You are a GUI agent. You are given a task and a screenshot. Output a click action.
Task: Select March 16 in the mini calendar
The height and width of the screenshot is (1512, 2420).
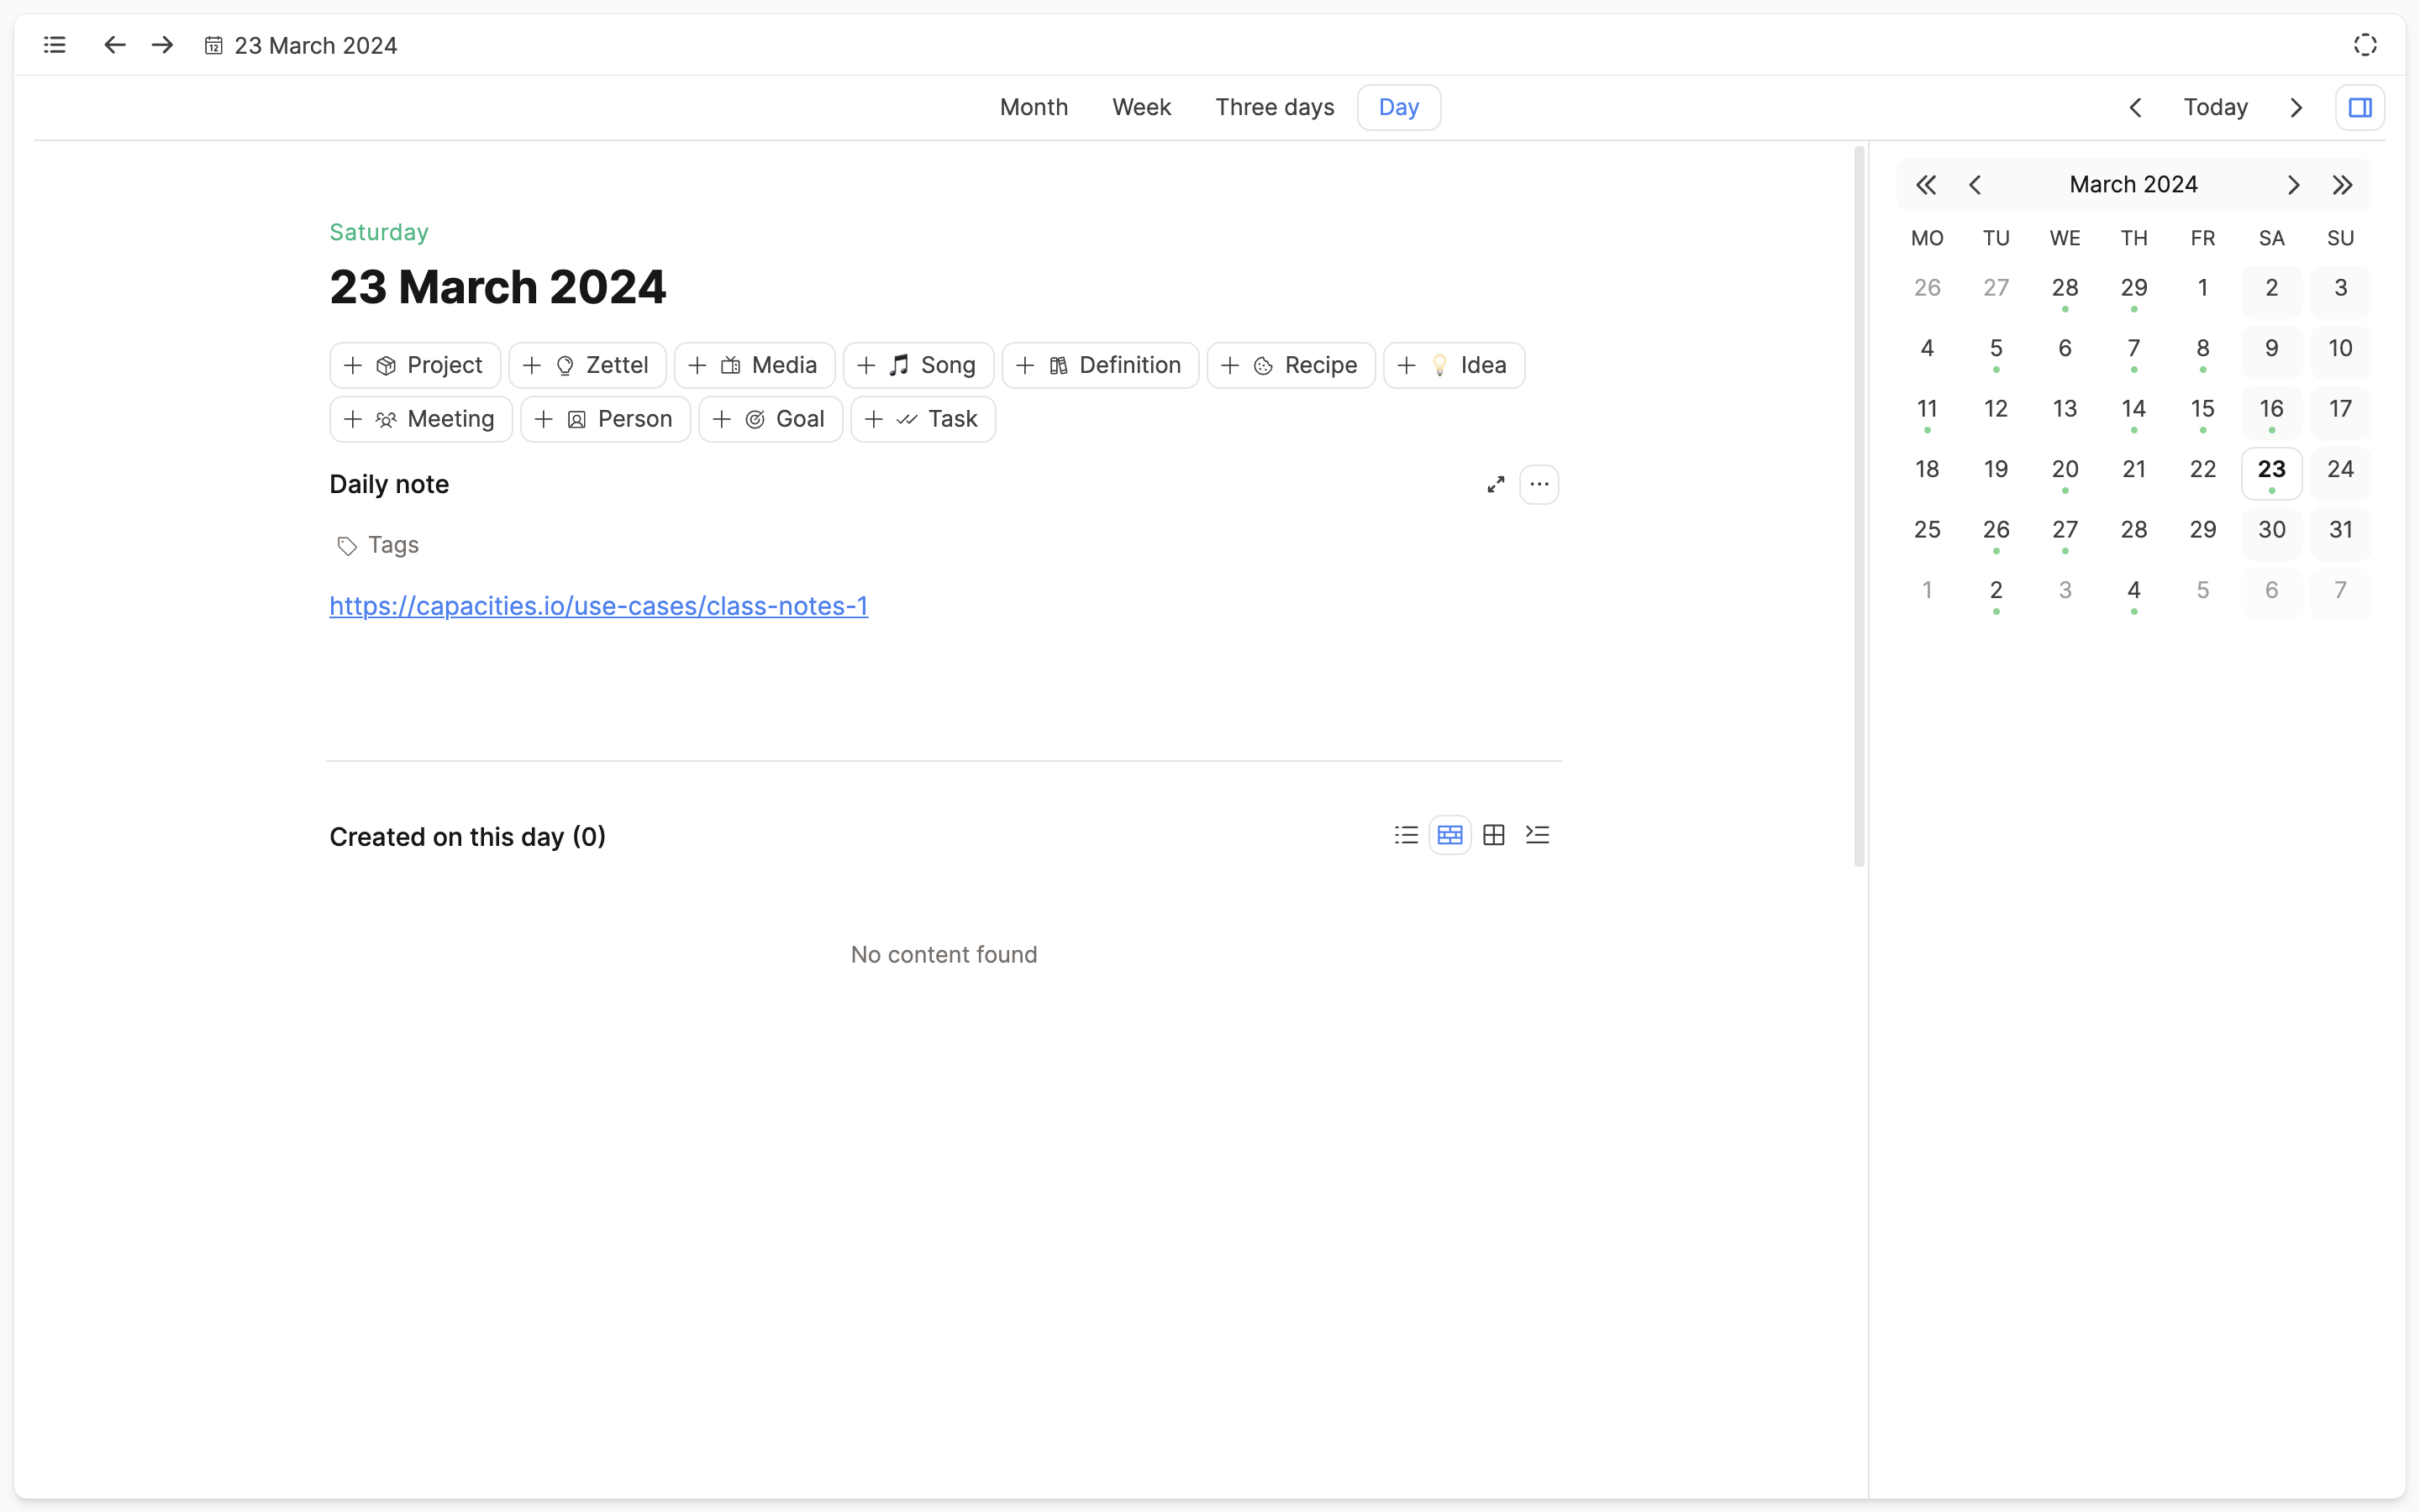2271,410
